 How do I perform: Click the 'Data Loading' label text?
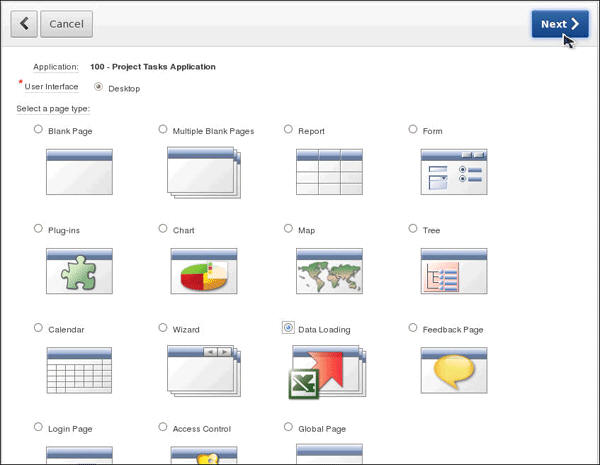324,330
